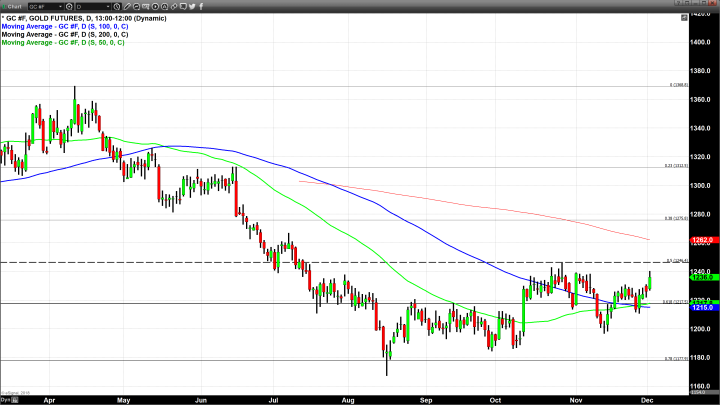Image resolution: width=720 pixels, height=405 pixels.
Task: Click the symbol search magnifier icon
Action: click(x=69, y=7)
